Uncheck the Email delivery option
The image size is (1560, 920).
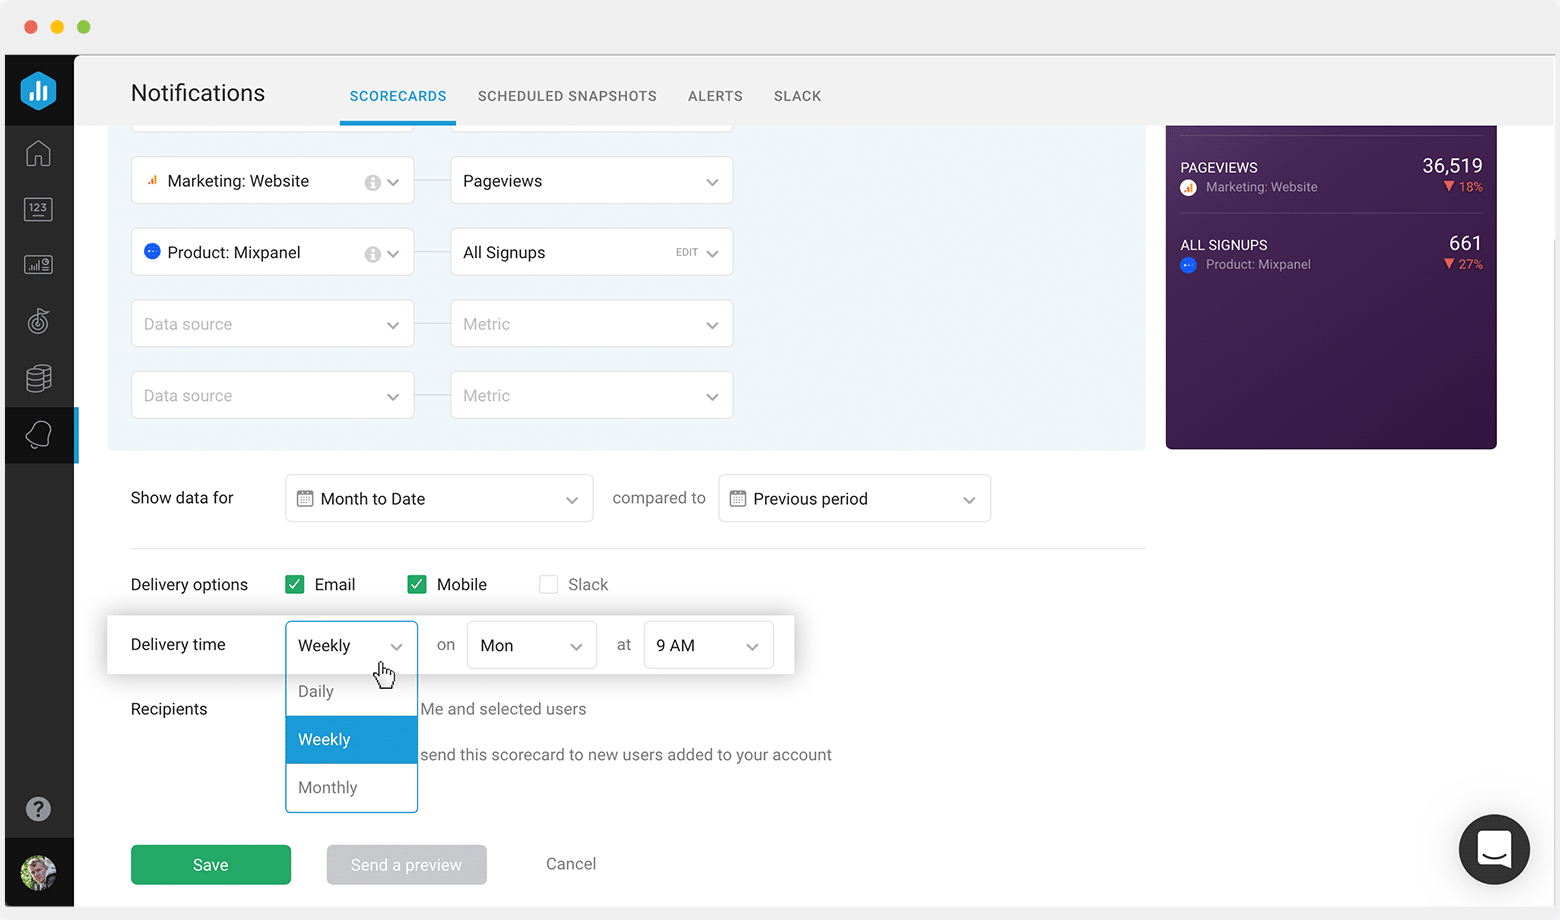click(x=294, y=584)
